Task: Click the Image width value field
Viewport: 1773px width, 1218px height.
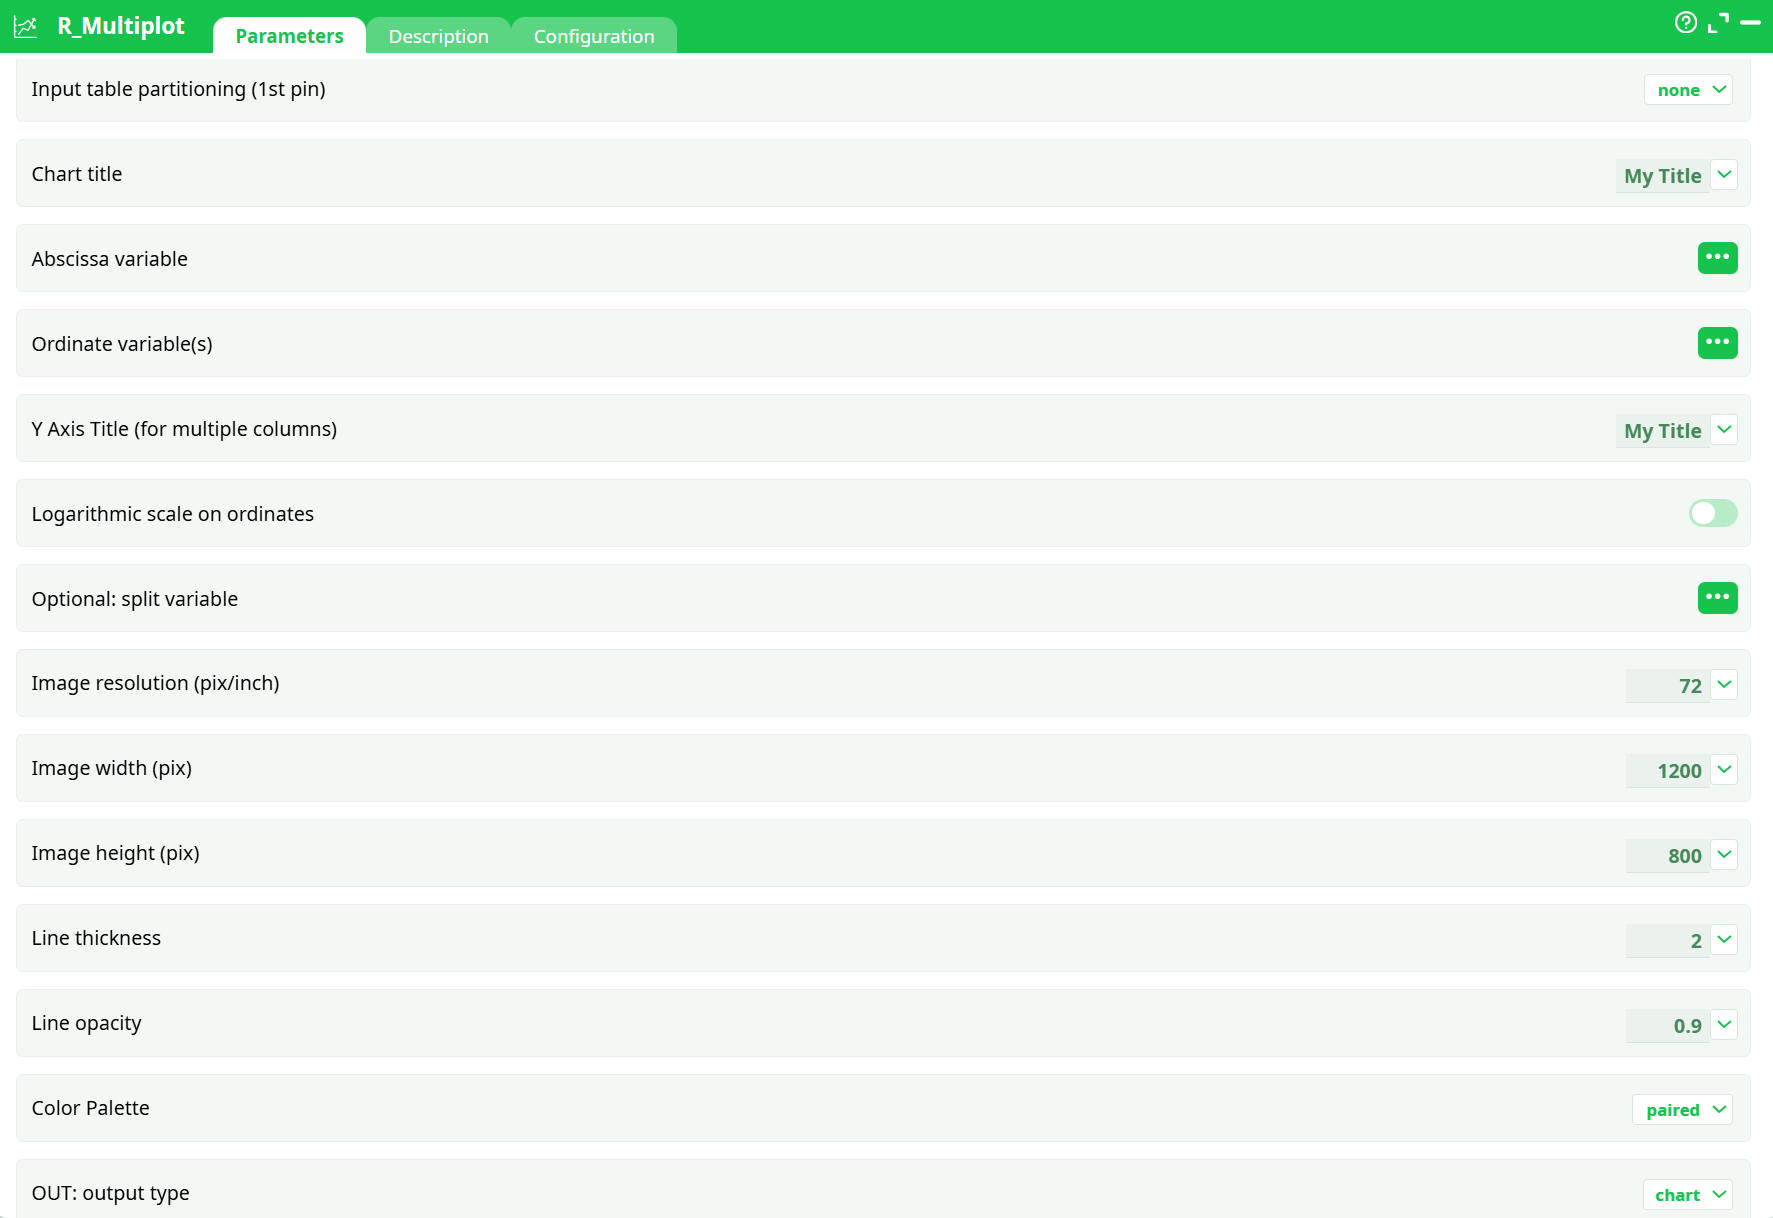Action: coord(1667,771)
